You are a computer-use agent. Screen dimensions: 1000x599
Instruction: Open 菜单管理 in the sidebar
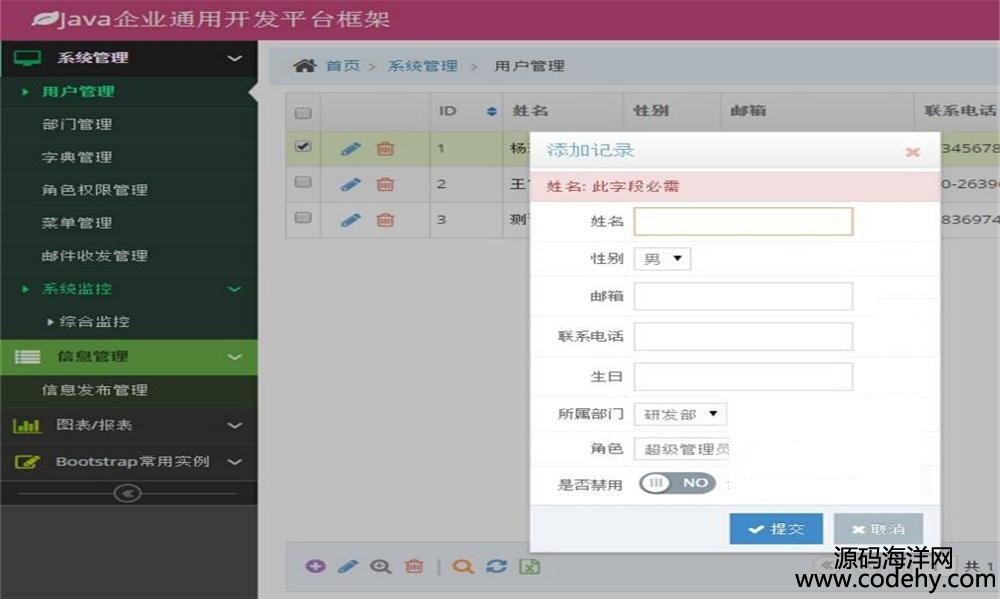click(x=77, y=223)
